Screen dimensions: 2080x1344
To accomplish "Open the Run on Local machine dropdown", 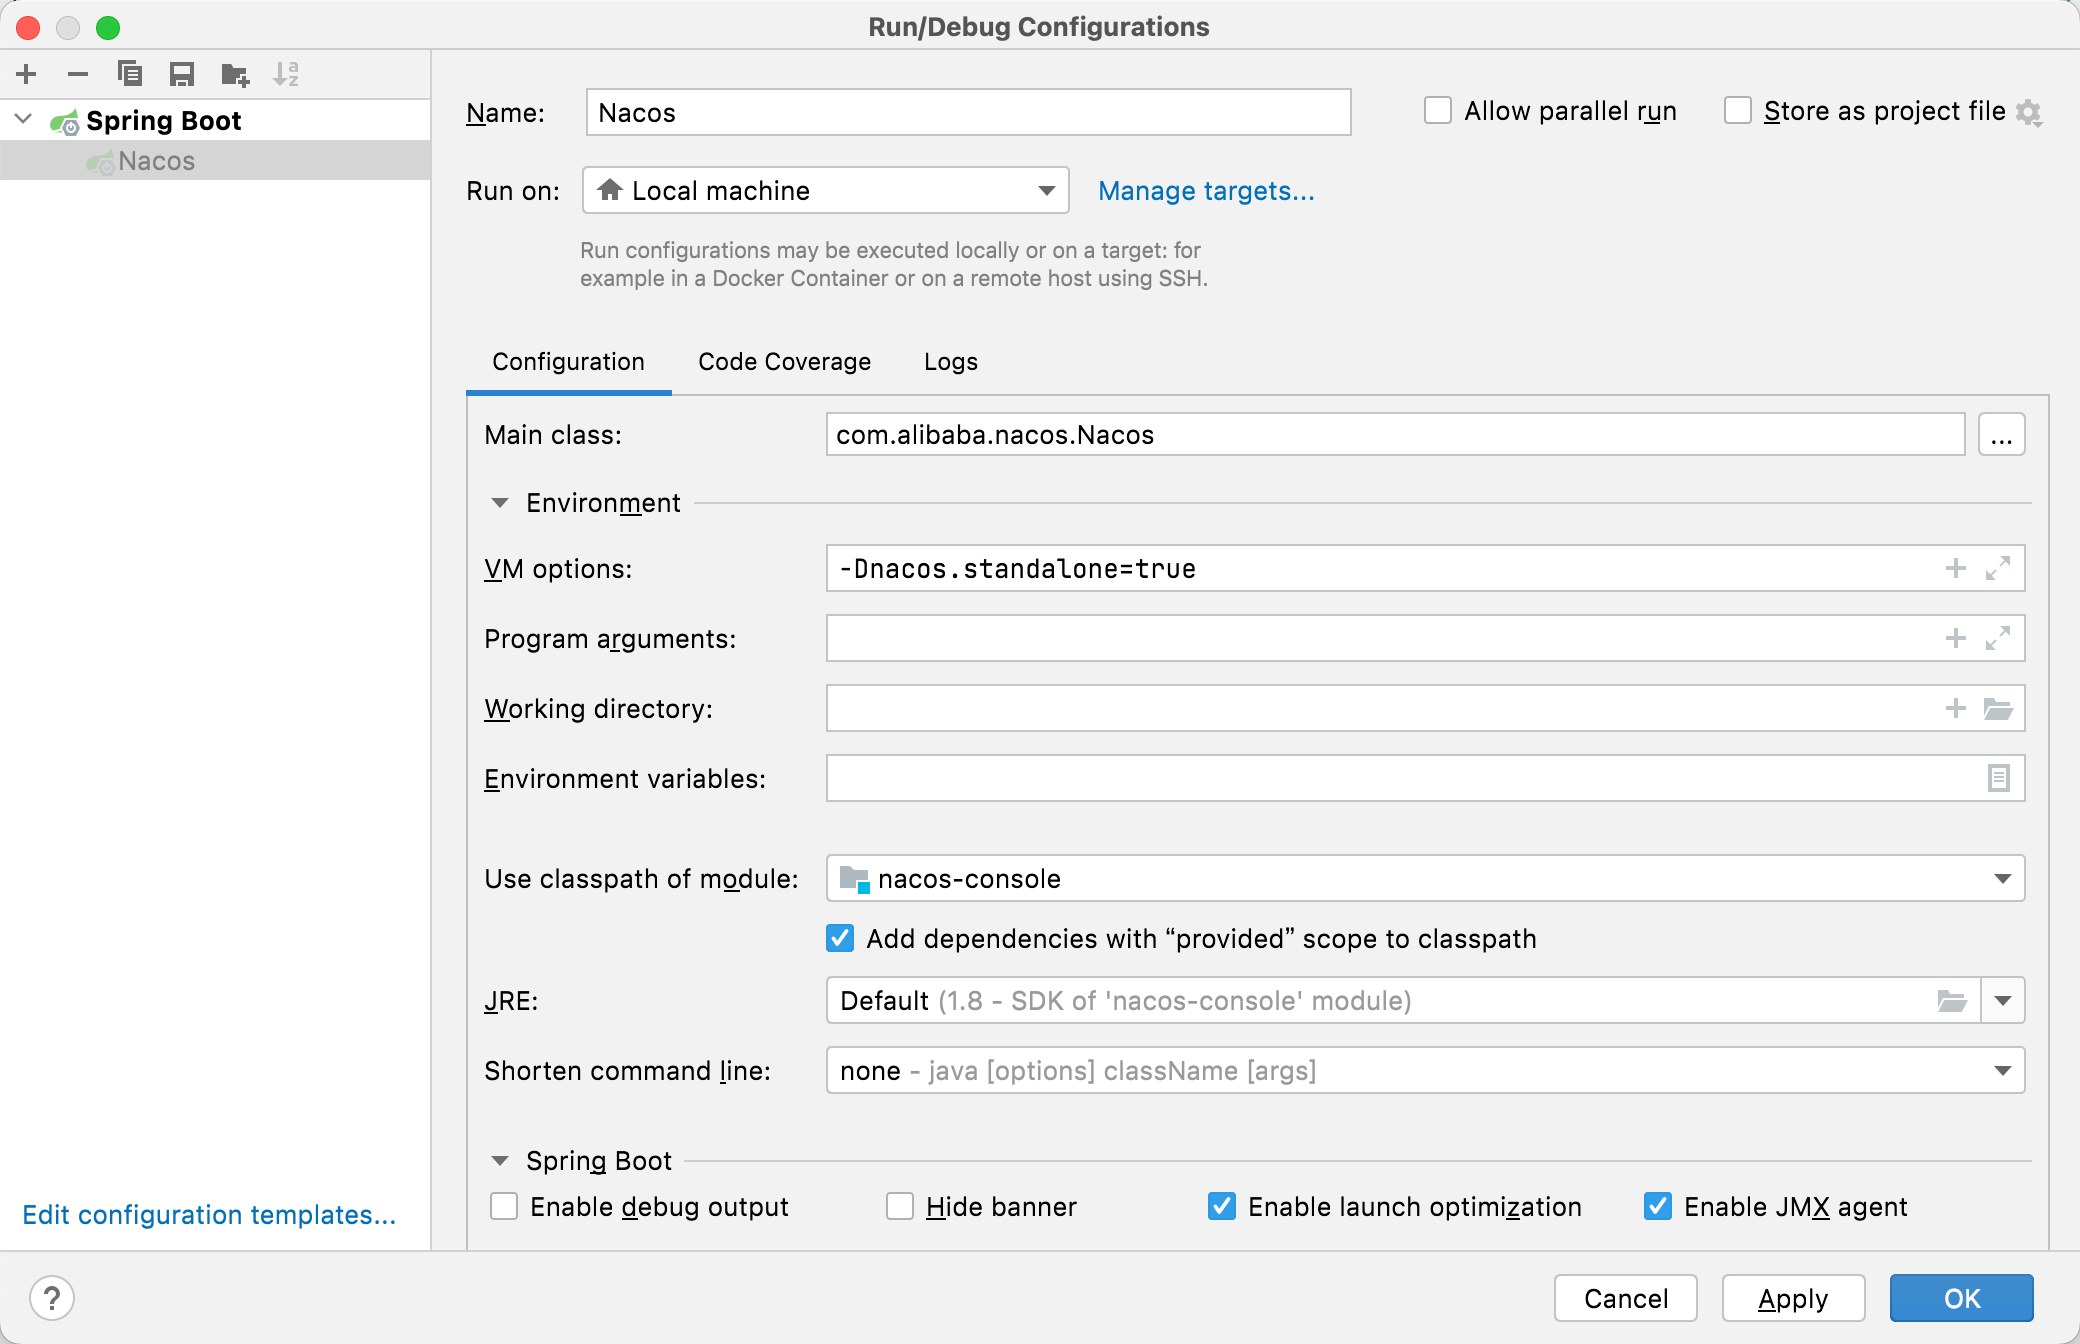I will coord(826,190).
